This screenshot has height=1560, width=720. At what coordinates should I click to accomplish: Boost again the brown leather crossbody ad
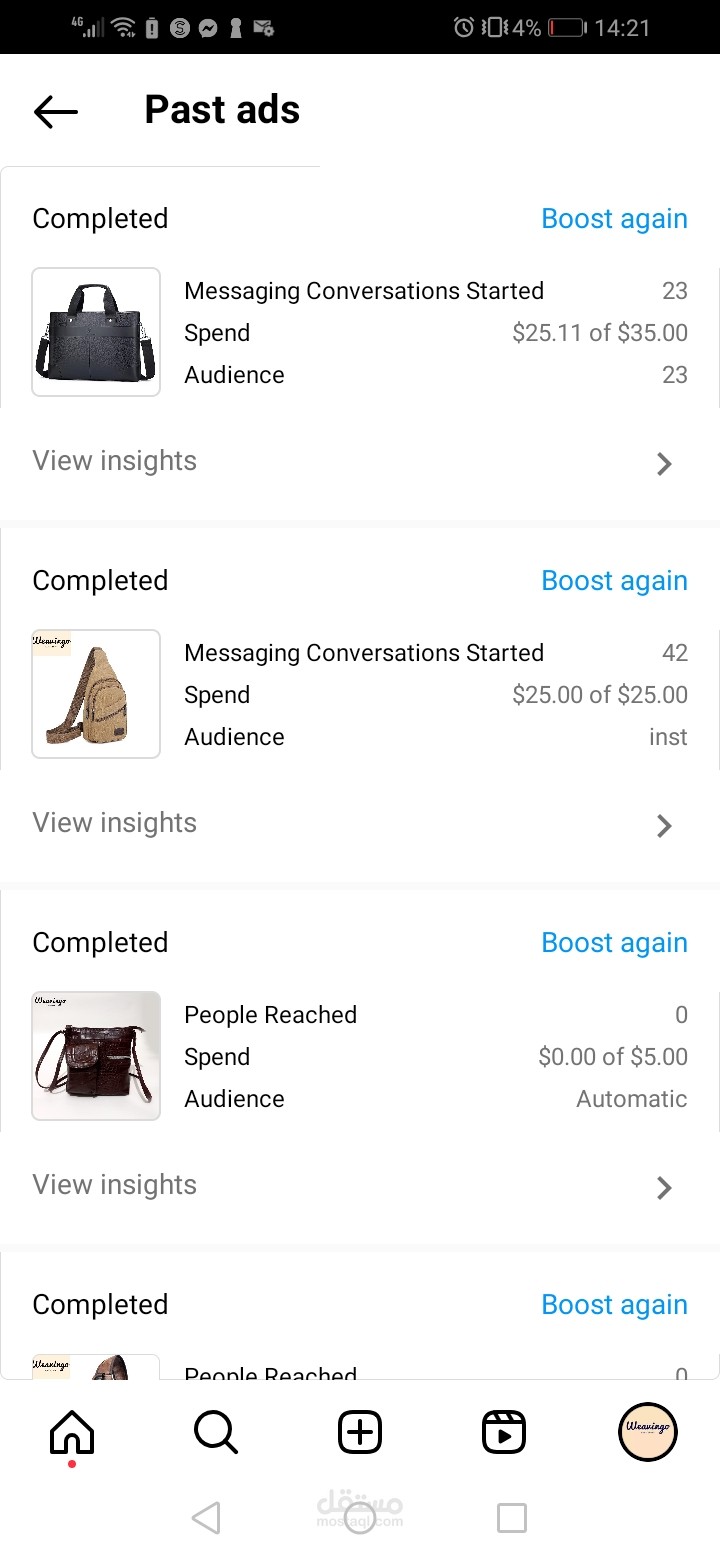(614, 943)
